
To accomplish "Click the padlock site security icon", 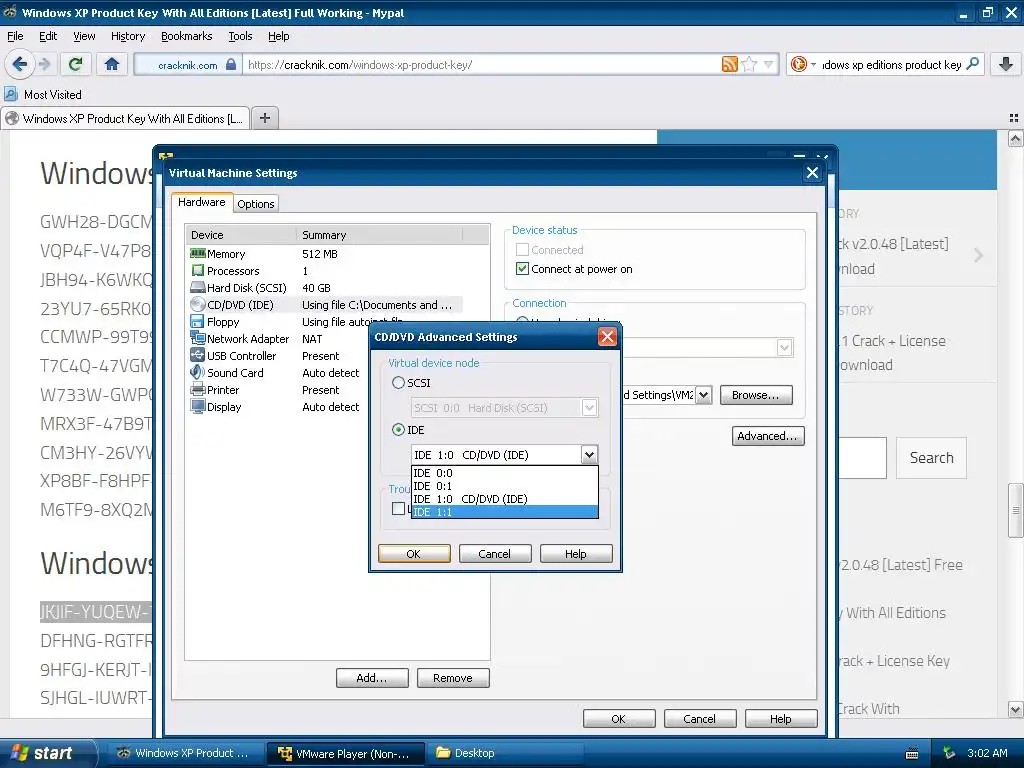I will 231,64.
